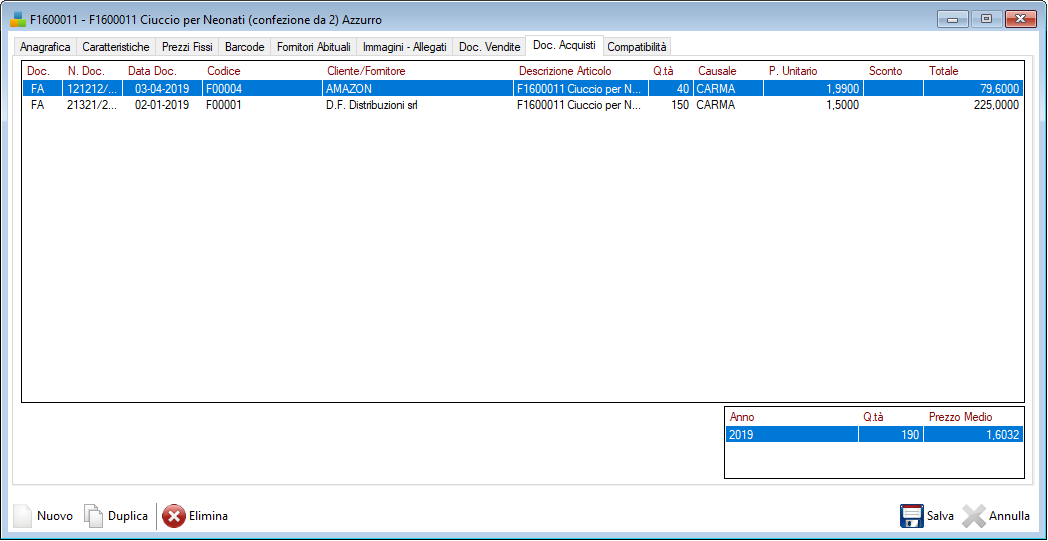Viewport: 1048px width, 541px height.
Task: Switch to the Doc. Vendite tab
Action: click(489, 47)
